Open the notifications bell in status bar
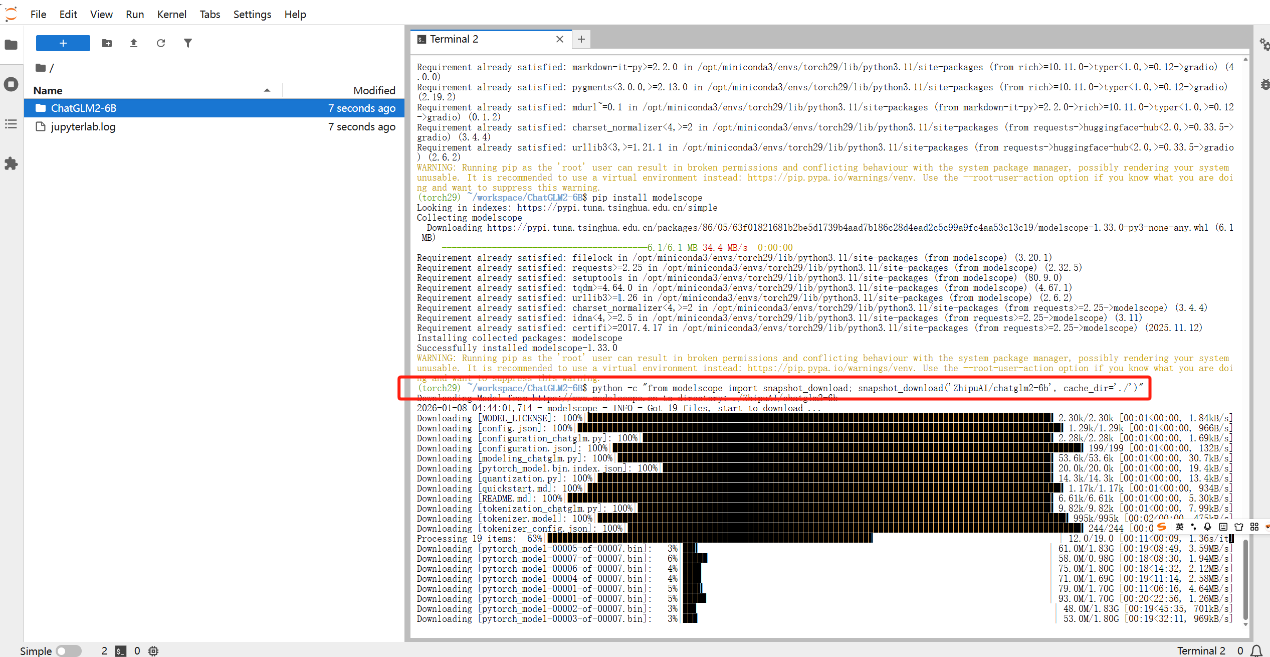This screenshot has height=657, width=1270. 1257,651
